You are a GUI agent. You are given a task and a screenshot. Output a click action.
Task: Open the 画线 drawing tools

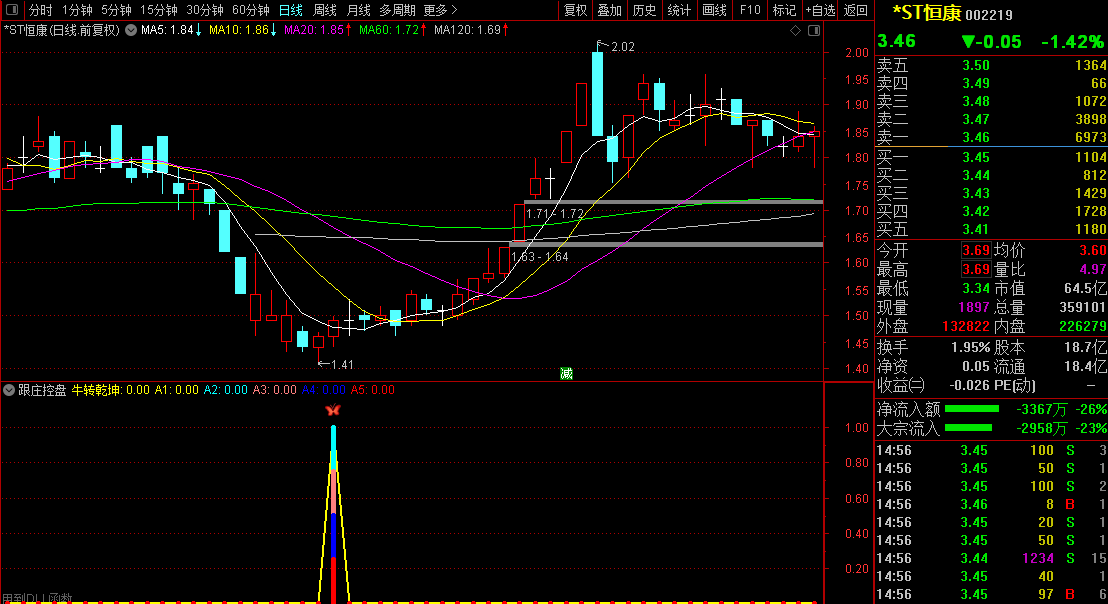(714, 10)
